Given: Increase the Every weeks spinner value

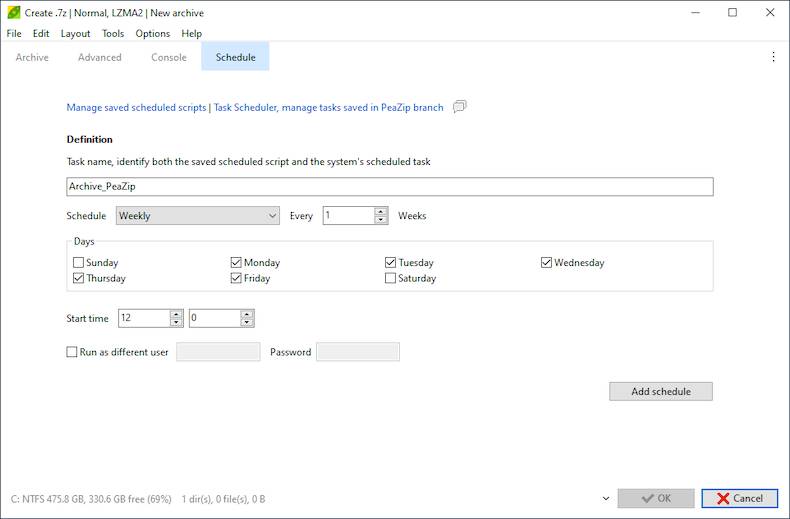Looking at the screenshot, I should (381, 211).
